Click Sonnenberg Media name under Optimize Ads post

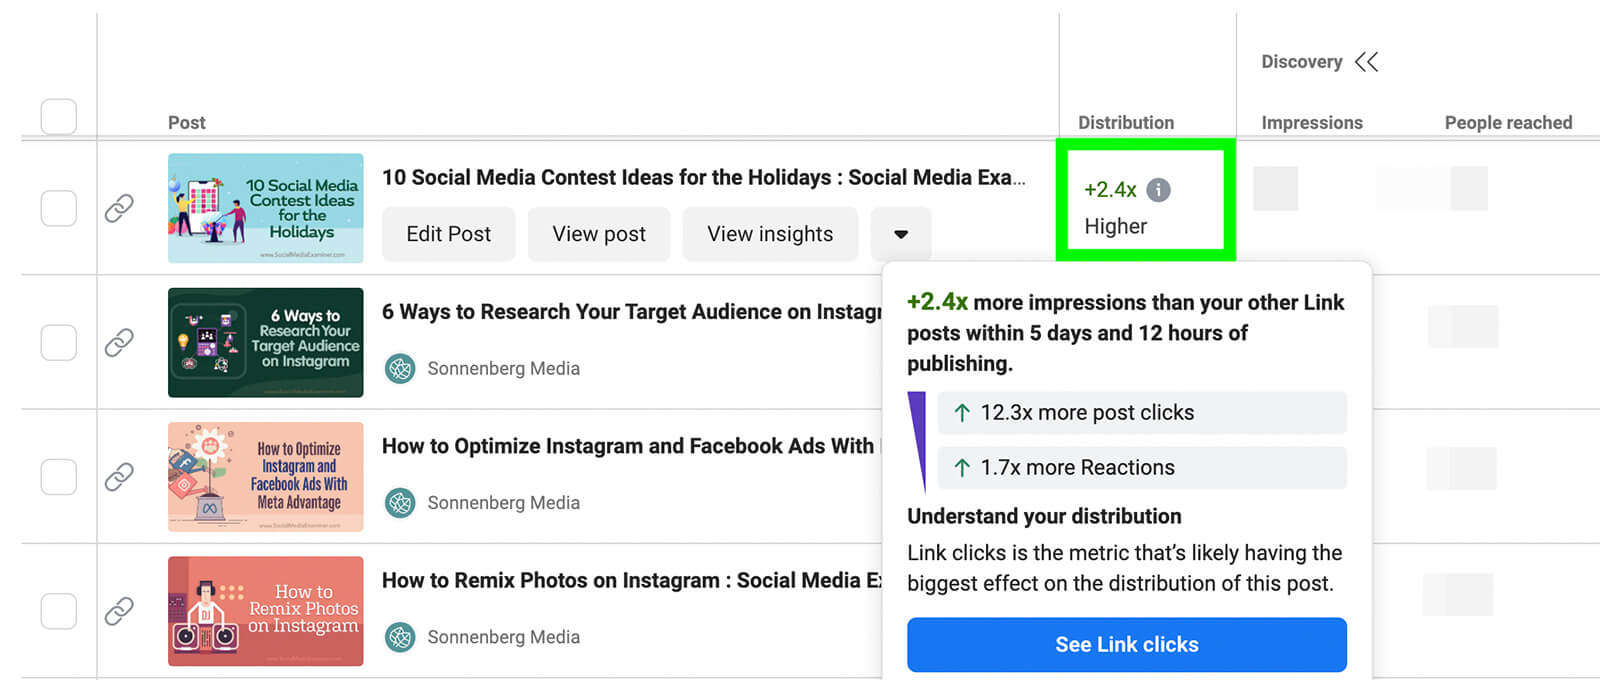504,502
